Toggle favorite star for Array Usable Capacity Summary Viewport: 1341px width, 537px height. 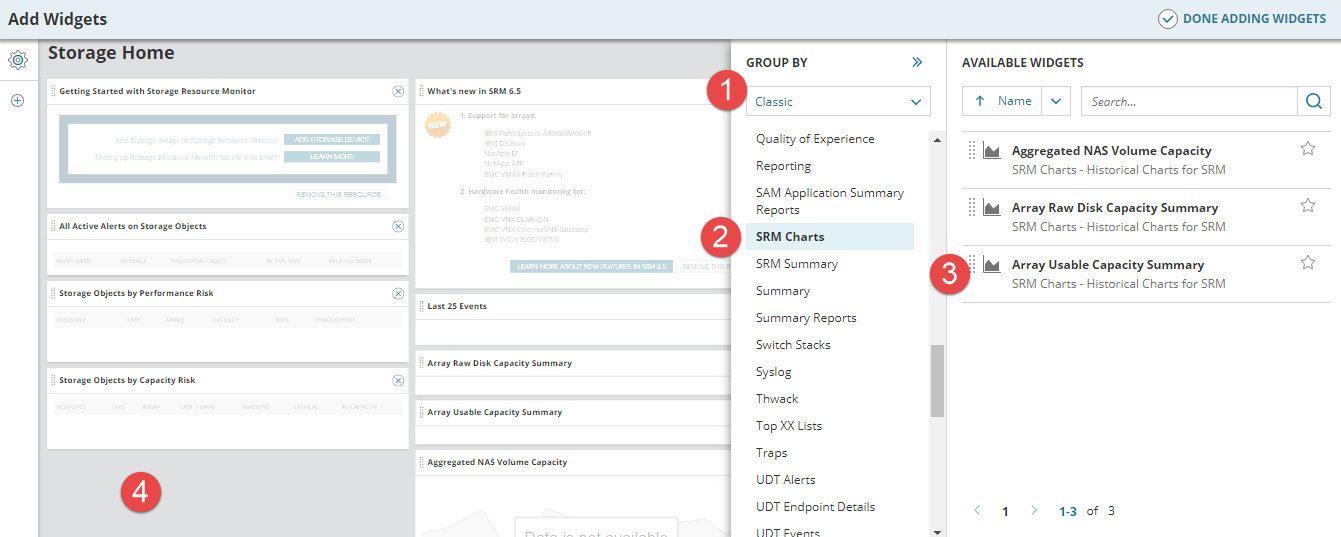coord(1307,263)
